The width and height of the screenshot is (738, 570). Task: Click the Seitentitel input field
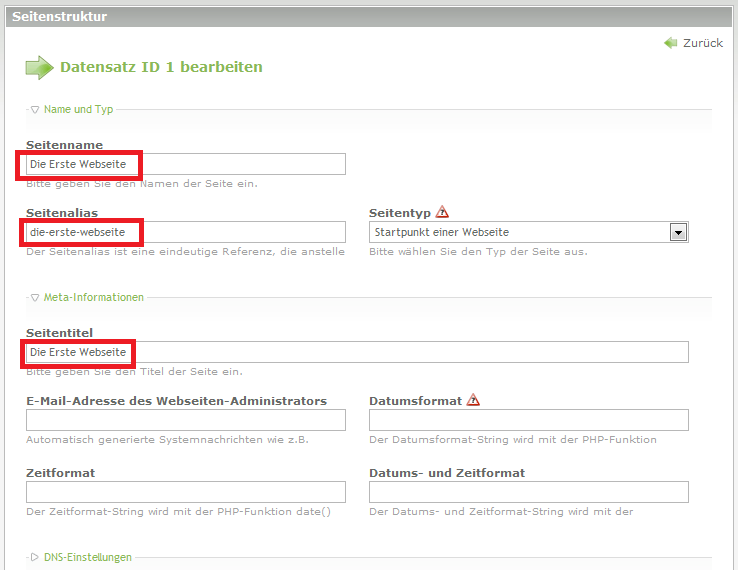pos(356,352)
